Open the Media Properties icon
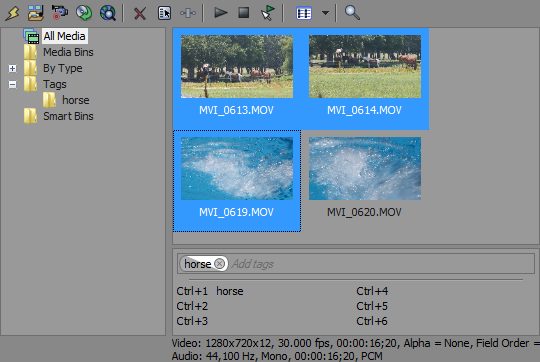This screenshot has width=540, height=362. [164, 13]
